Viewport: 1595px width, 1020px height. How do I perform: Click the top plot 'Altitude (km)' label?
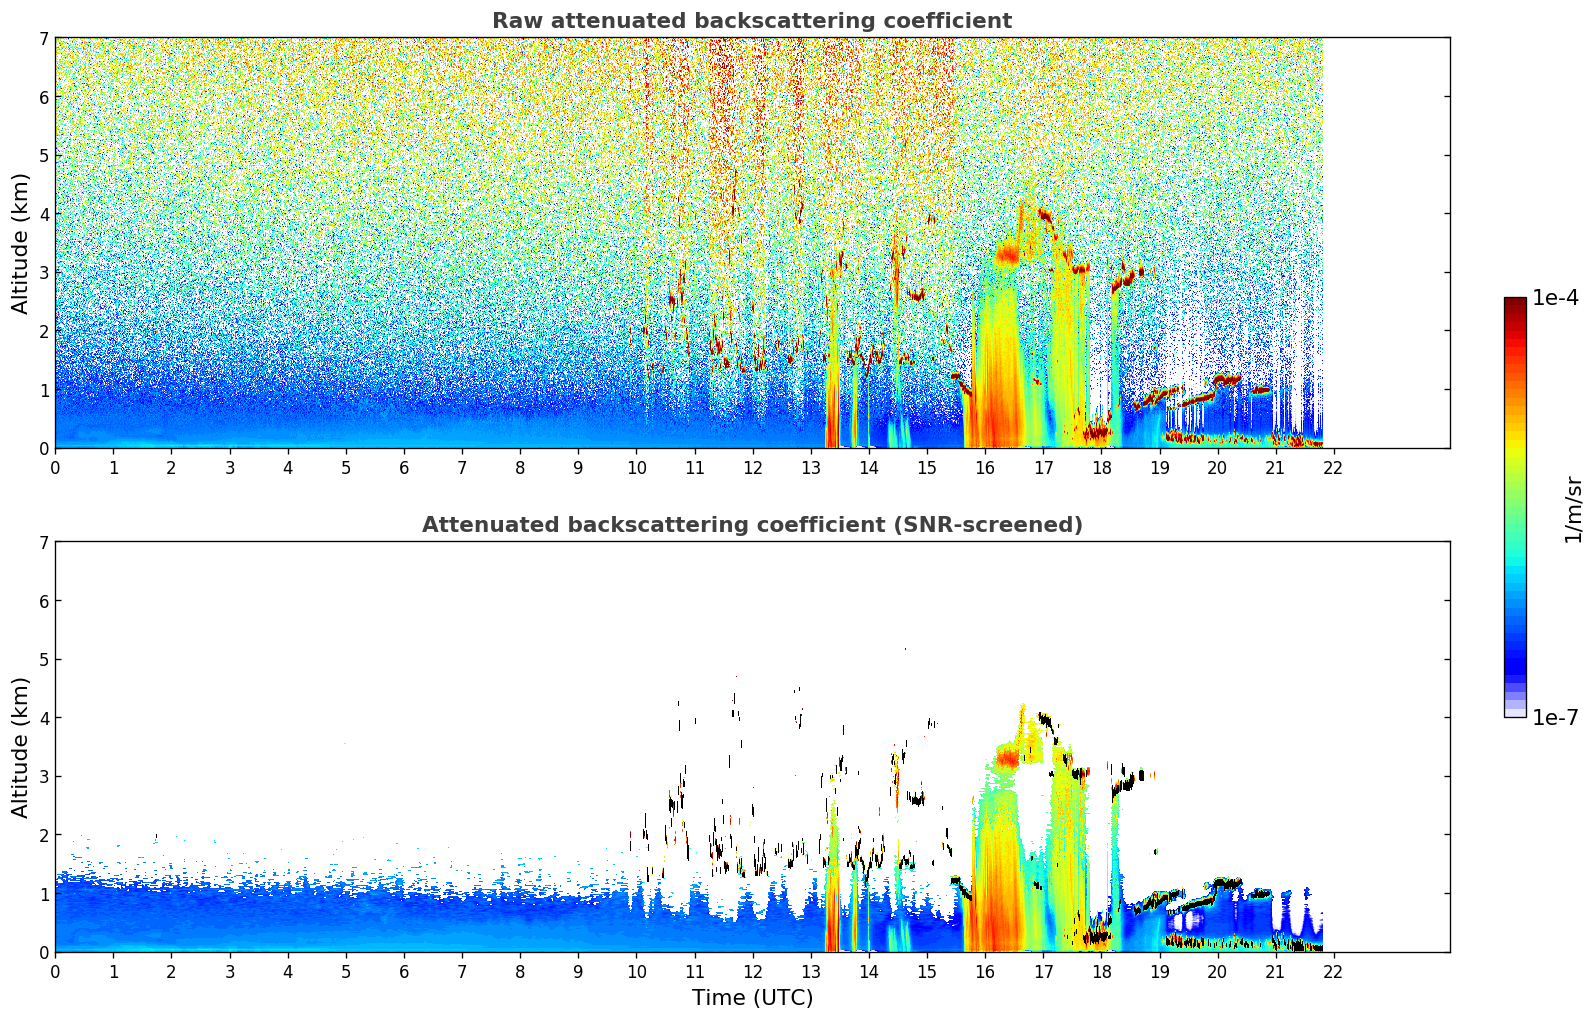(x=21, y=243)
